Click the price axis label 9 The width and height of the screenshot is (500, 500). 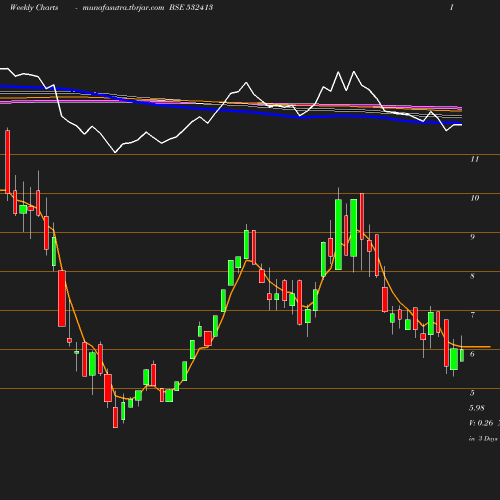[472, 237]
